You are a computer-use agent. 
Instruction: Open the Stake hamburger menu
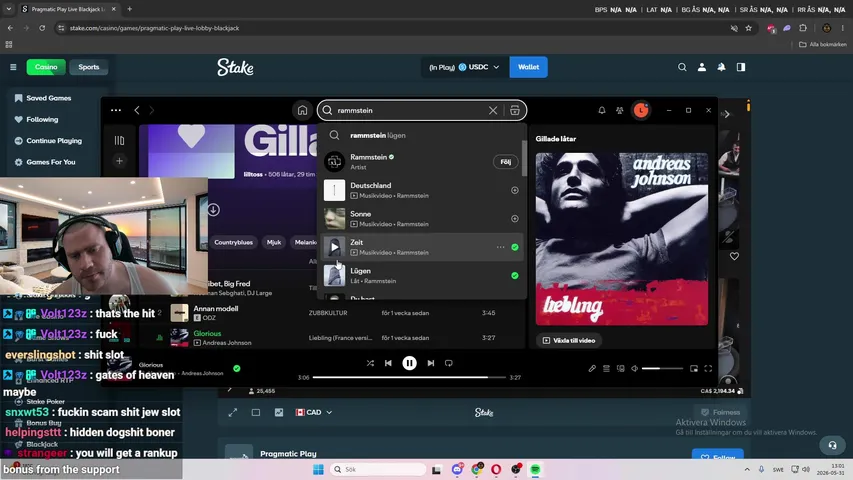point(13,67)
